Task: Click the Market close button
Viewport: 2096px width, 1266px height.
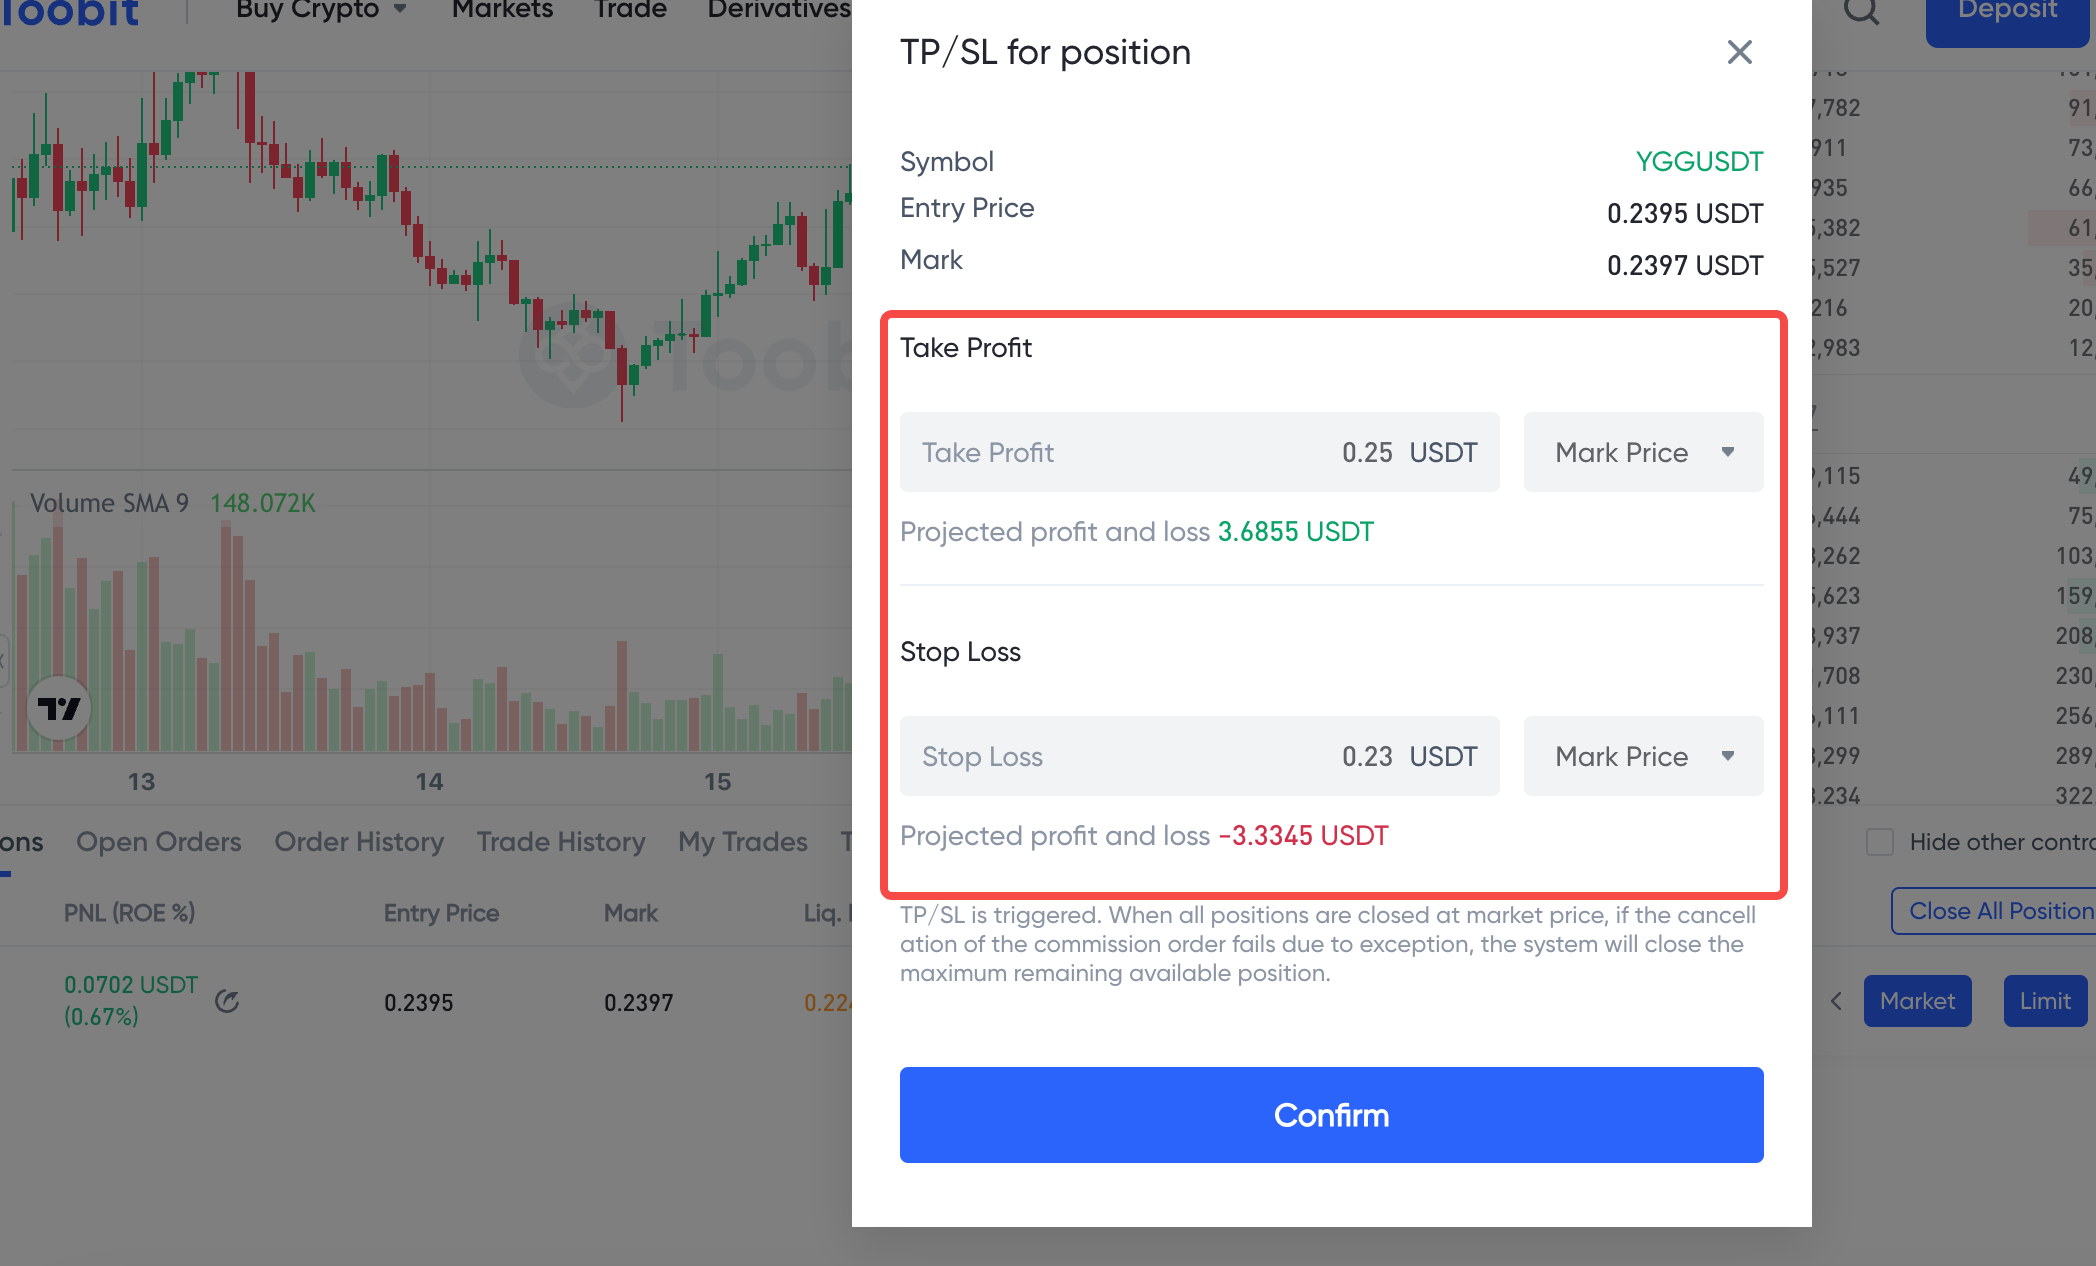Action: click(x=1917, y=1001)
